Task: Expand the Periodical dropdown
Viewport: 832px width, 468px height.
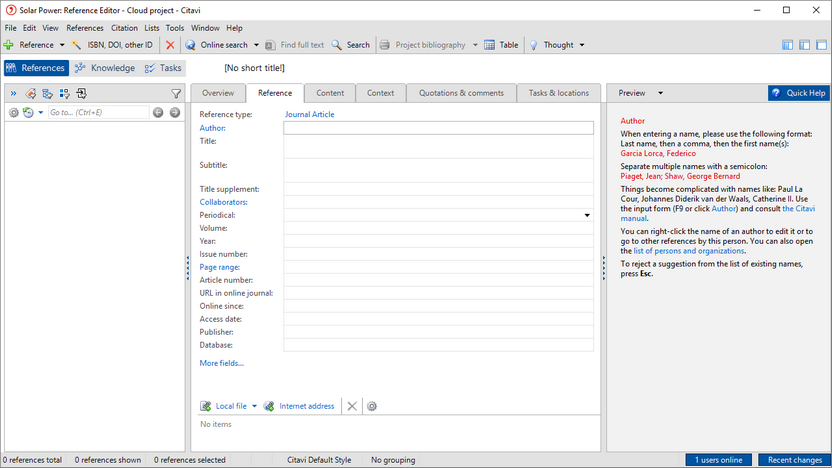Action: point(587,215)
